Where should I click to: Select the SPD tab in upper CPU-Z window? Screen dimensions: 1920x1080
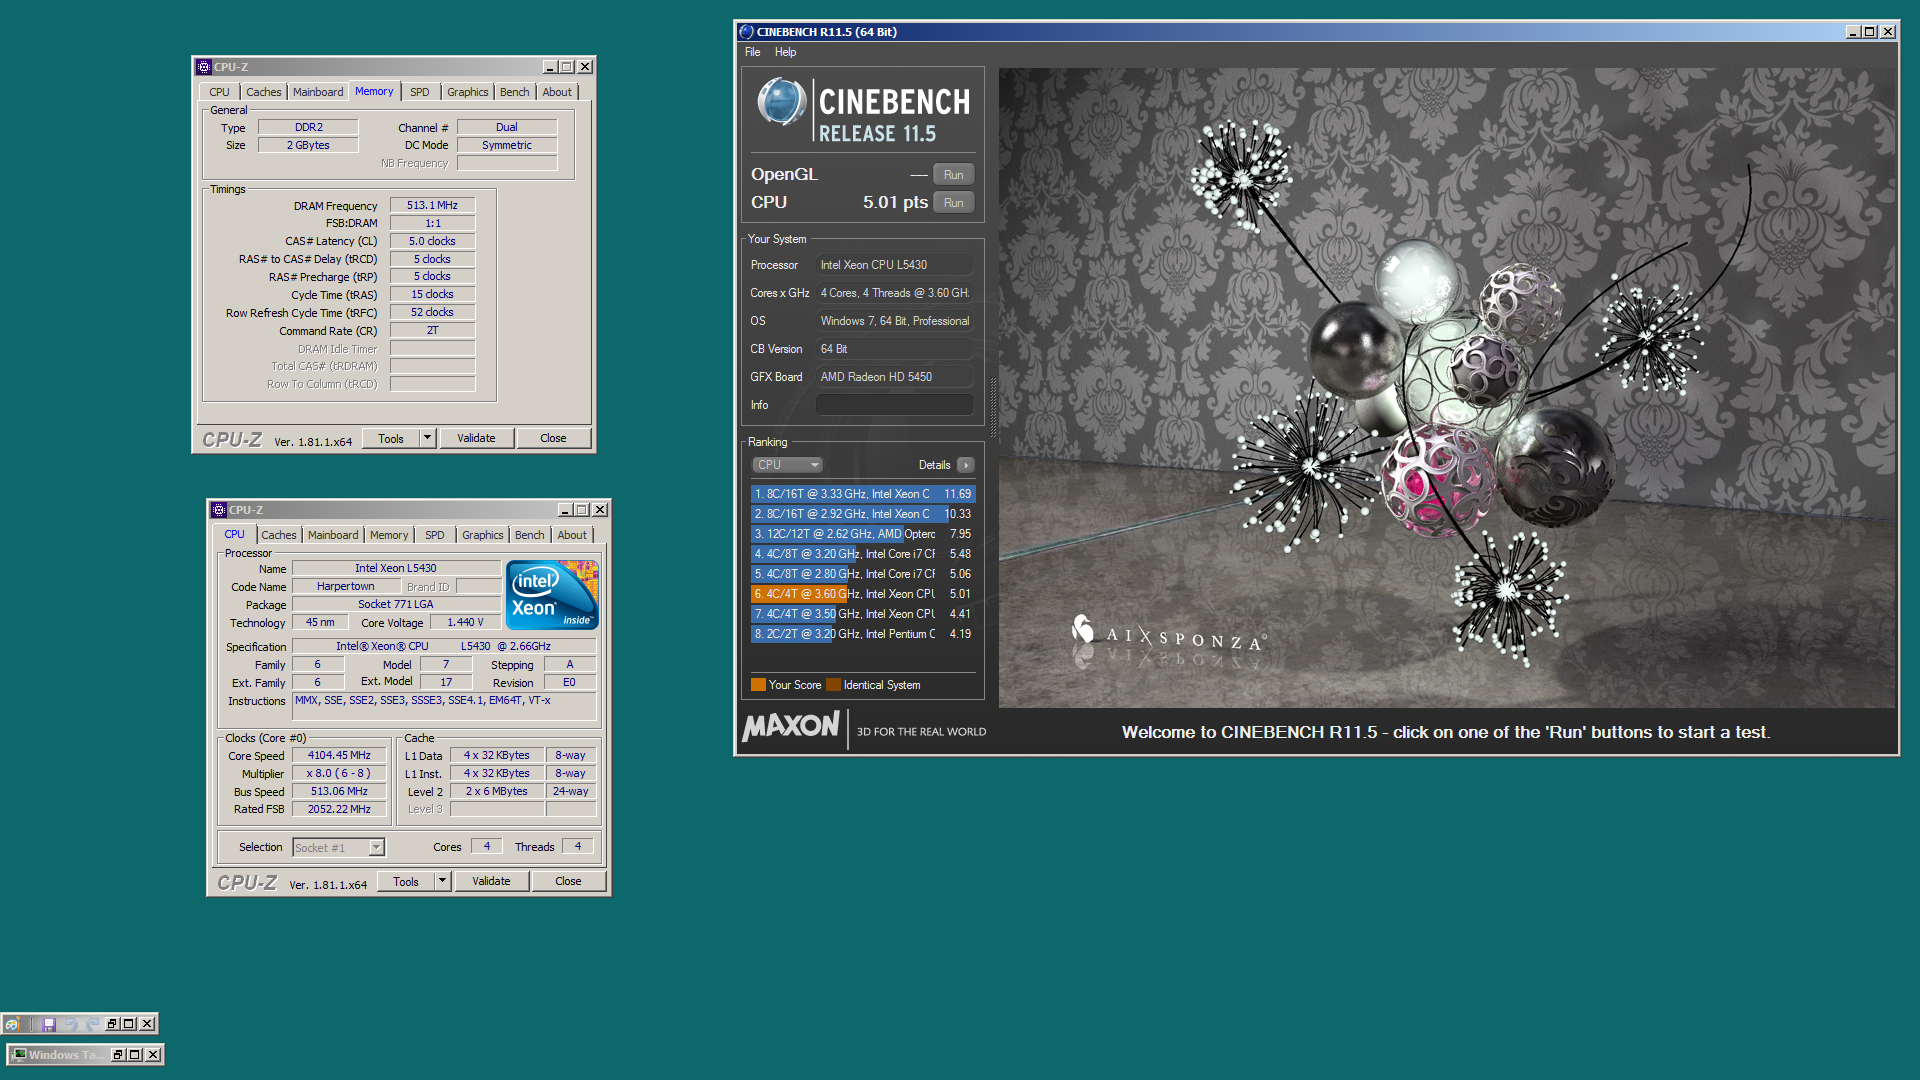coord(419,92)
